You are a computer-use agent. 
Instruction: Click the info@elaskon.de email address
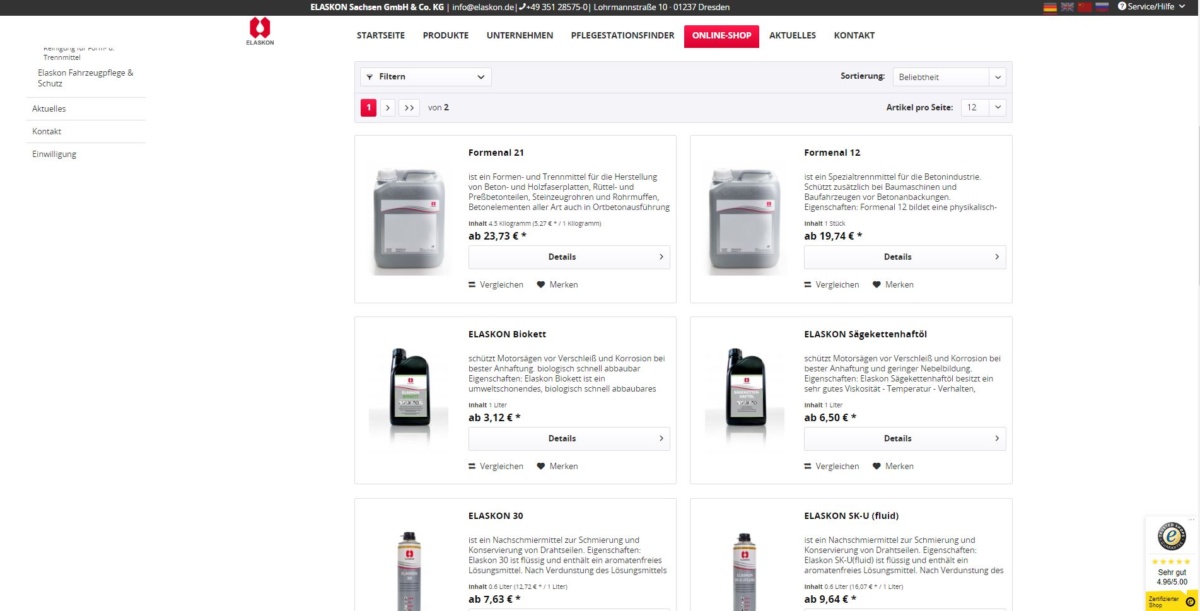(x=482, y=7)
